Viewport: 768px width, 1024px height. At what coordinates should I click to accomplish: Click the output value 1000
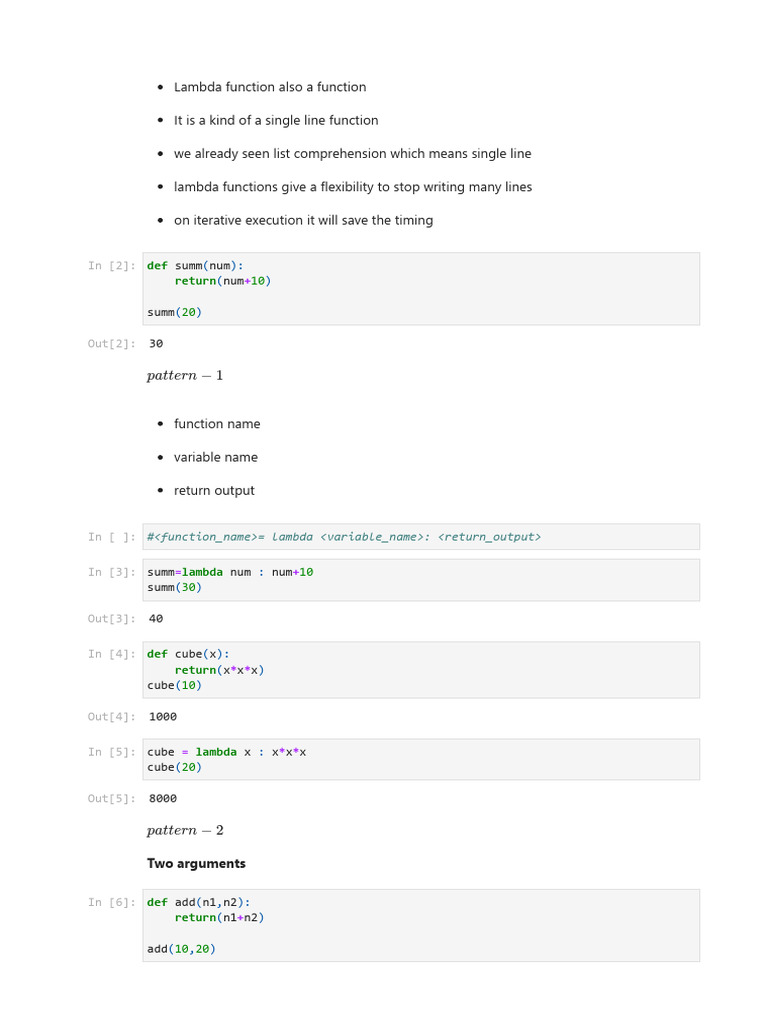163,717
